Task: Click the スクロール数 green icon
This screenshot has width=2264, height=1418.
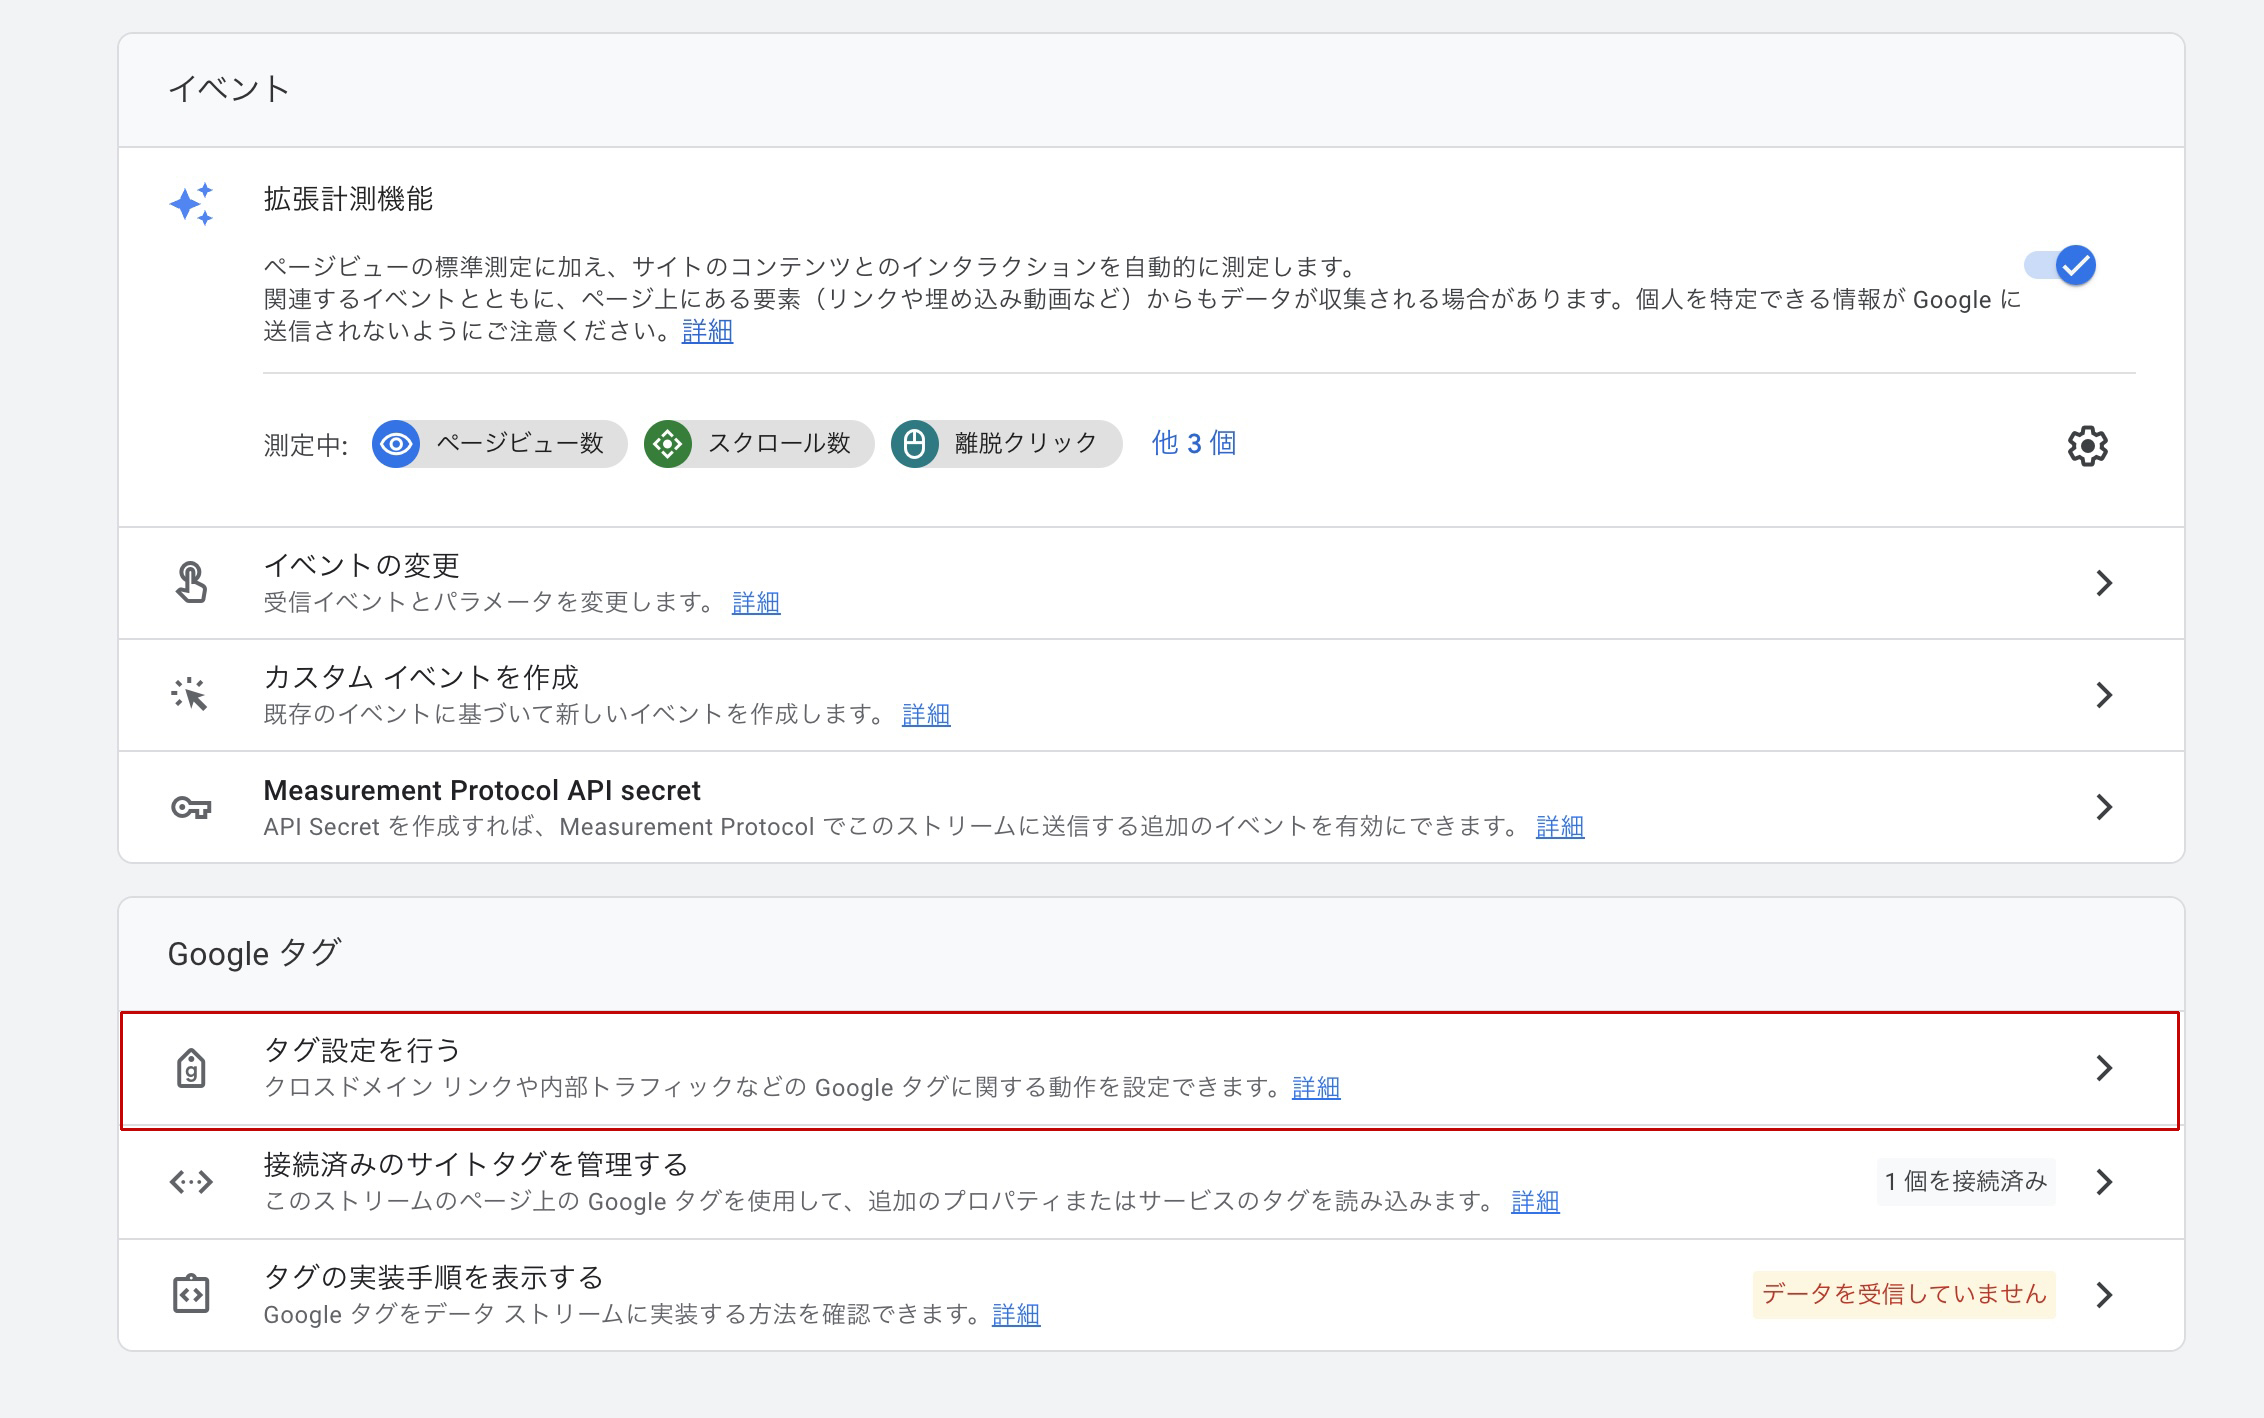Action: coord(668,444)
